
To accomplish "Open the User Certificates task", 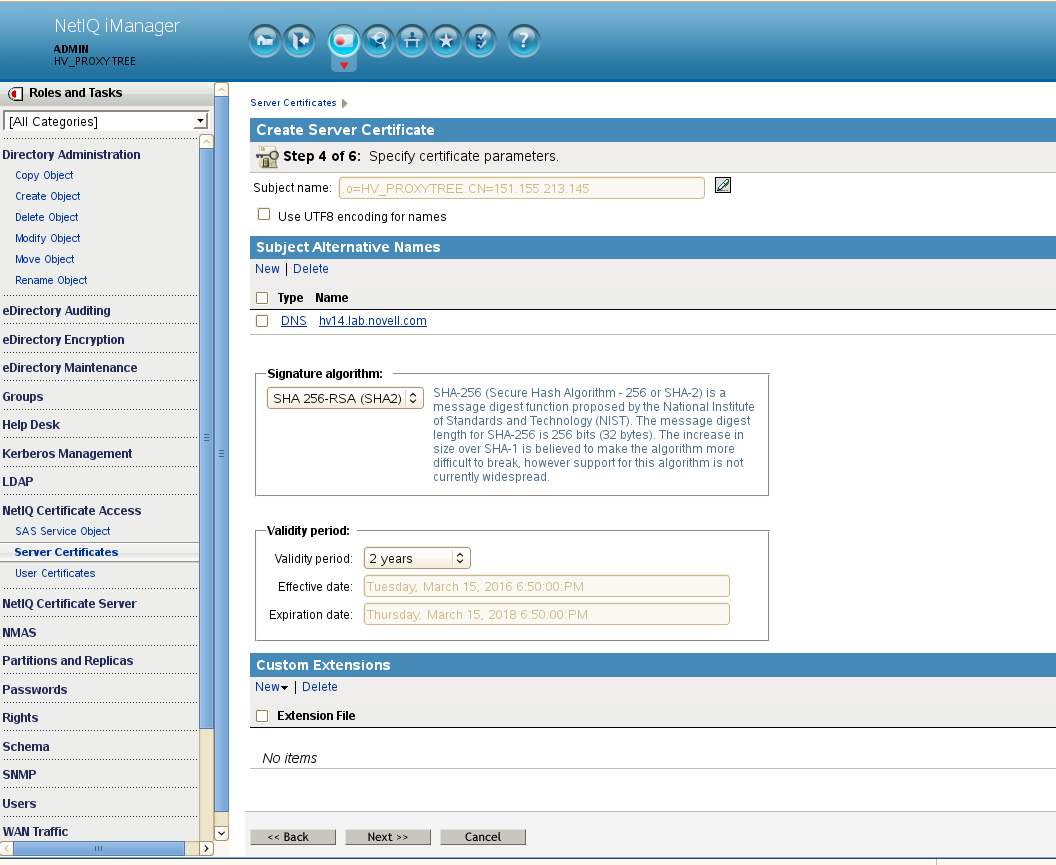I will coord(55,573).
